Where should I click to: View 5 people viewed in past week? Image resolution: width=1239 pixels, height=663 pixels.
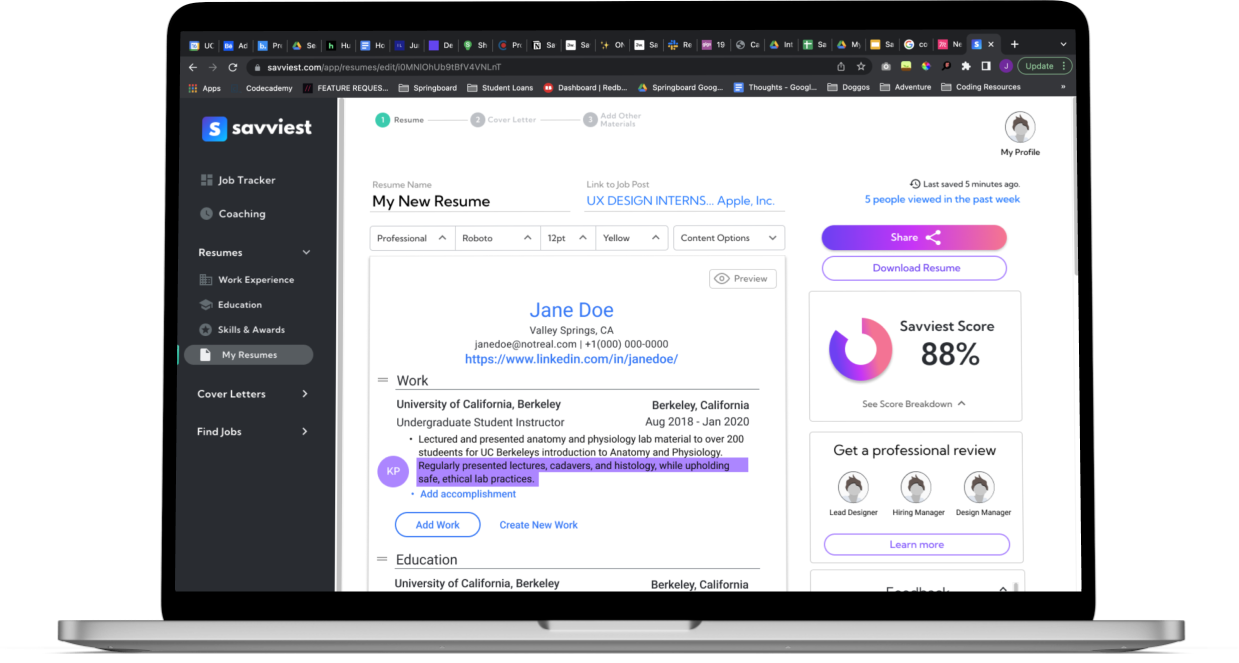click(x=942, y=199)
